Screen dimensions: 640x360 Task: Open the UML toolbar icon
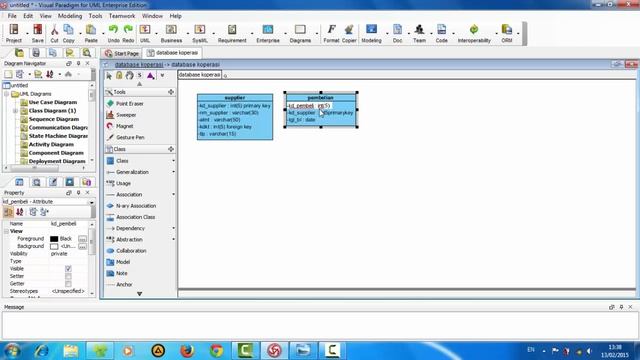pos(145,33)
